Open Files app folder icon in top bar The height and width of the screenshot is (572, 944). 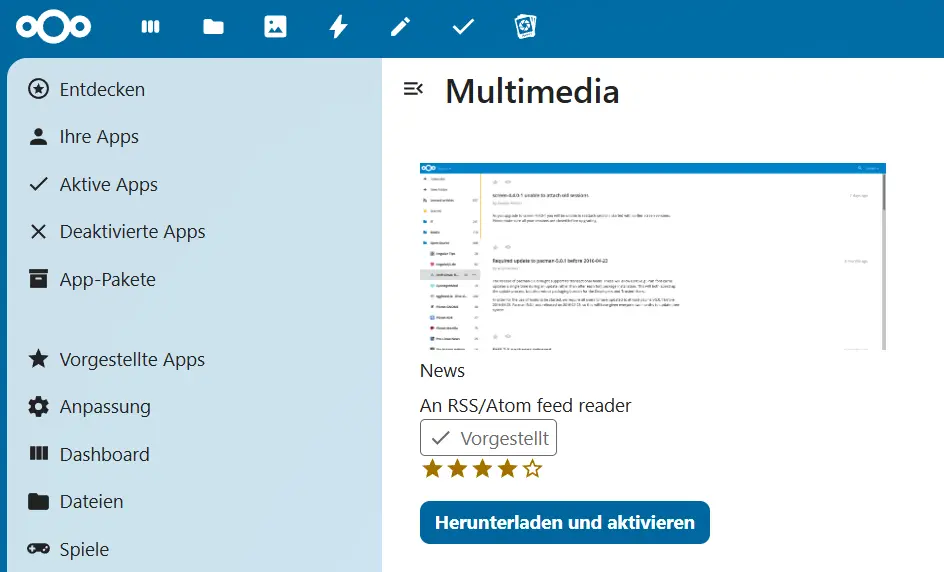tap(213, 27)
